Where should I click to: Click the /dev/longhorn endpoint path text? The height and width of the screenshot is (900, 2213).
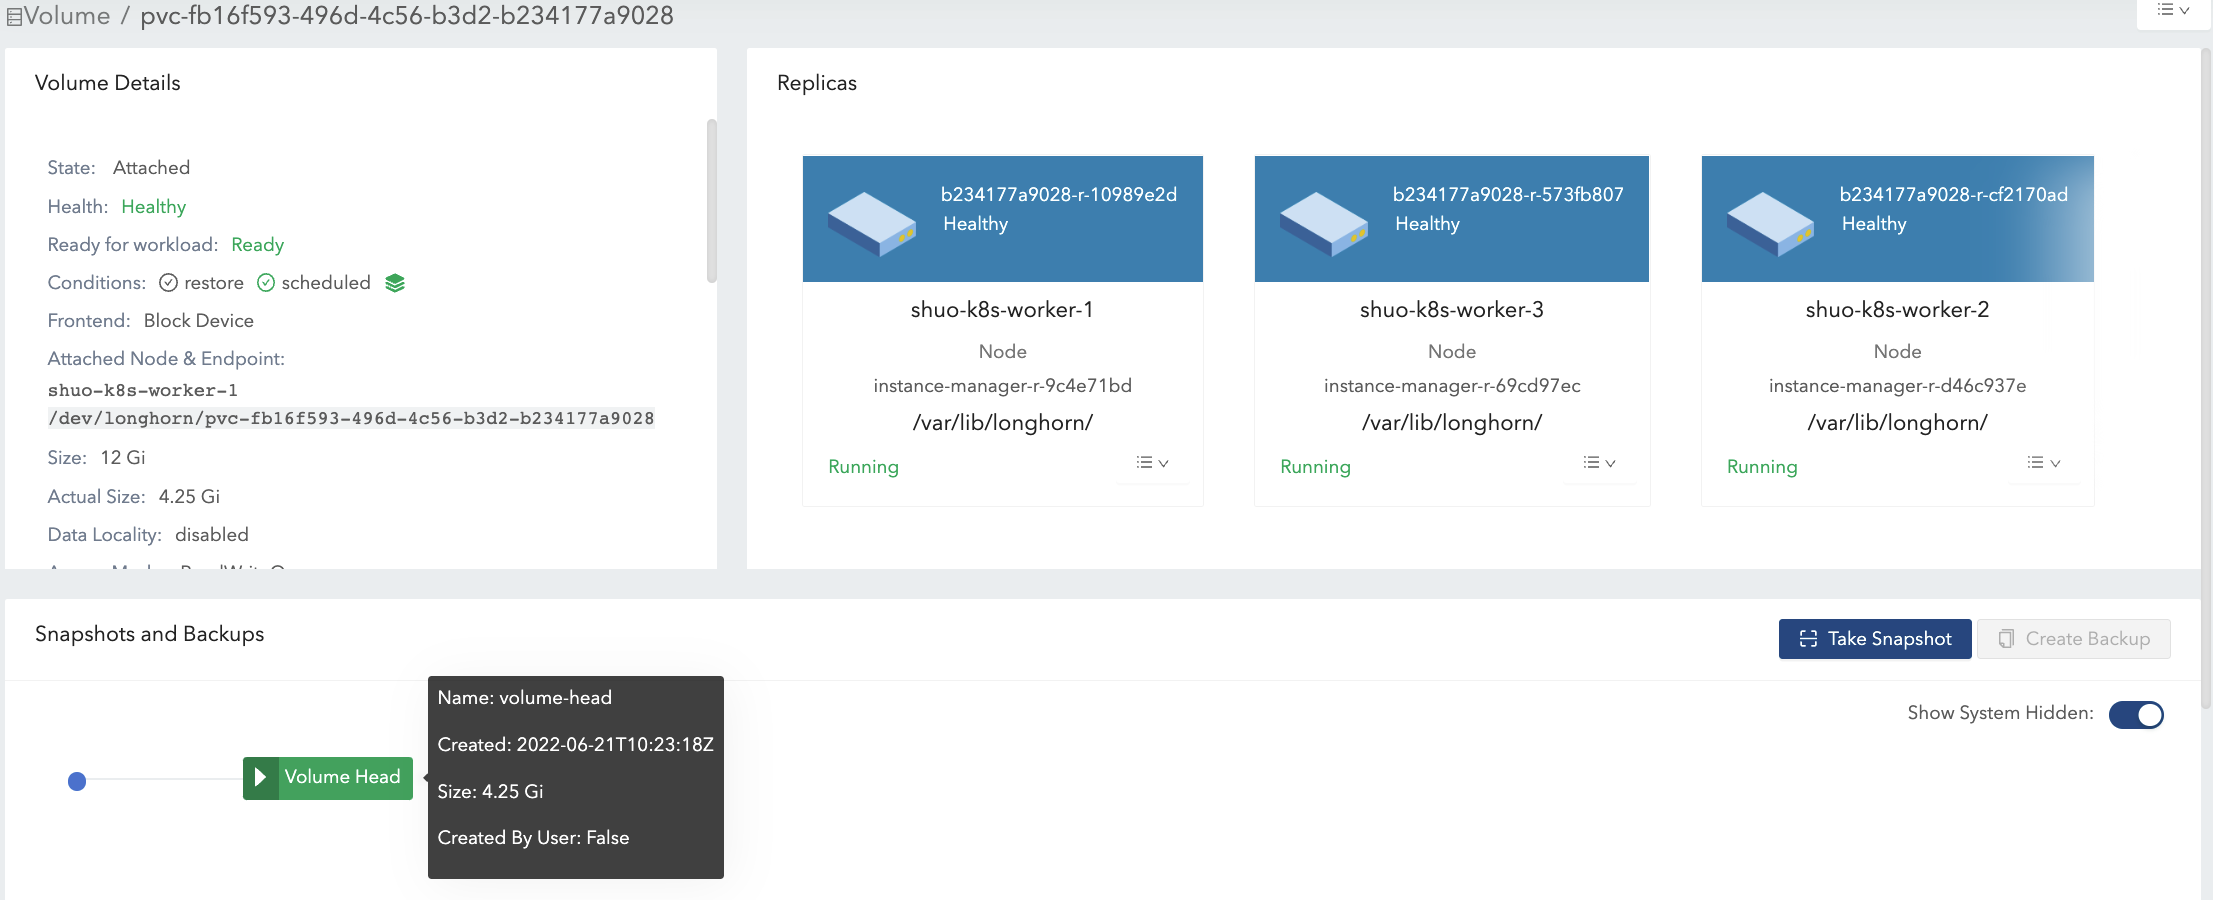pyautogui.click(x=351, y=418)
